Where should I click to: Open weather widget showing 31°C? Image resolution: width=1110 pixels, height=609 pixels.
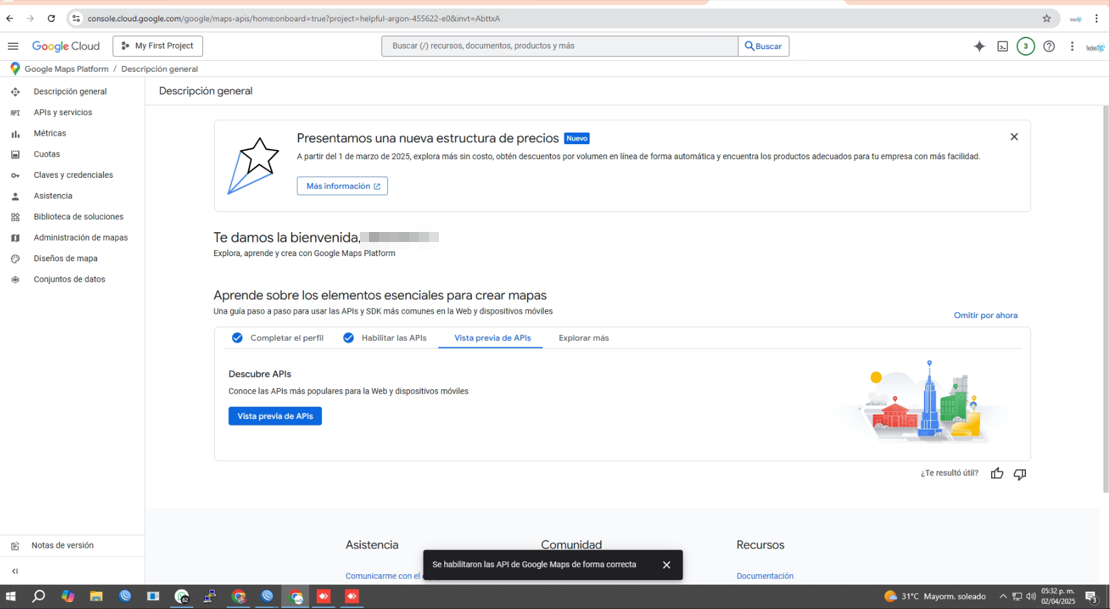click(934, 596)
